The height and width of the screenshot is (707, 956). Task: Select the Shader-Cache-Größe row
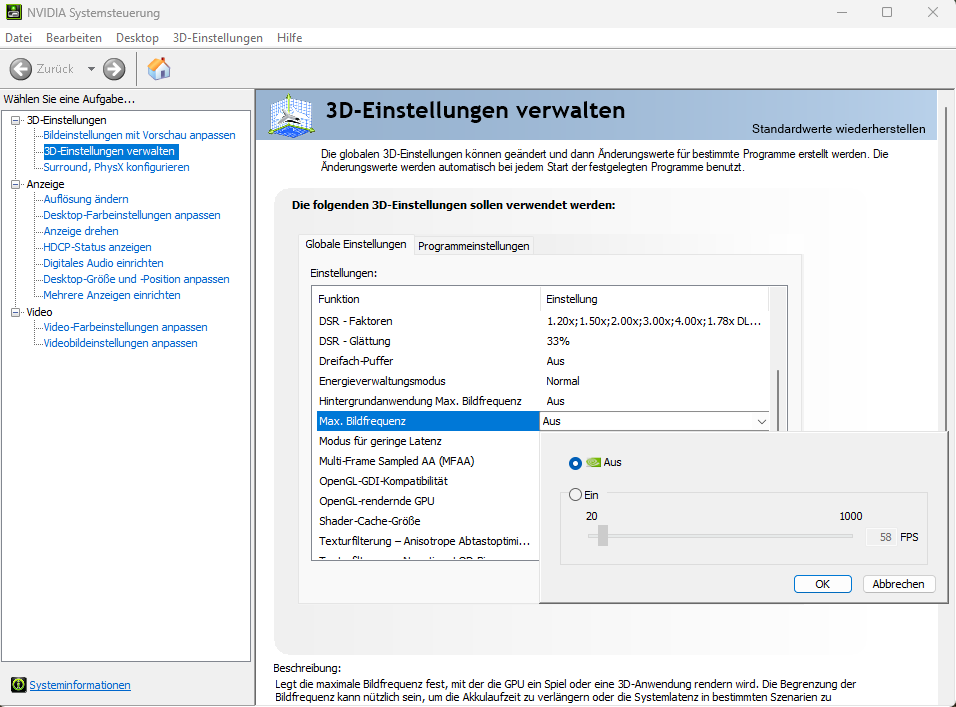[428, 521]
